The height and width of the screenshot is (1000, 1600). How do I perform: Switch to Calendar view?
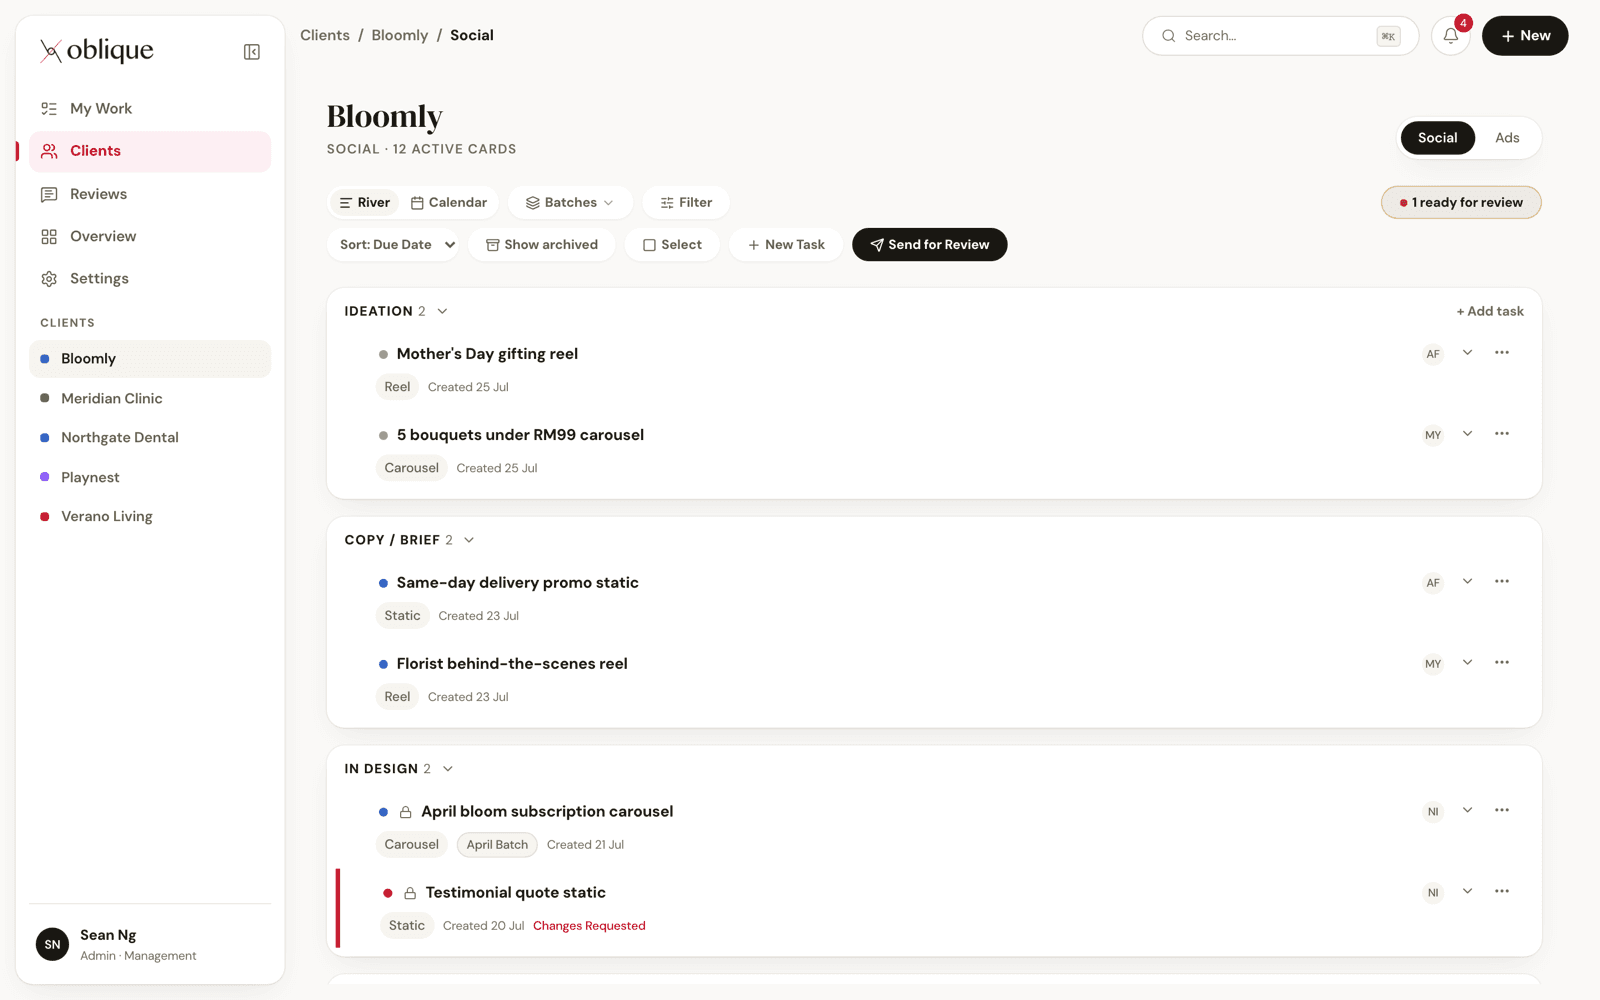click(449, 203)
